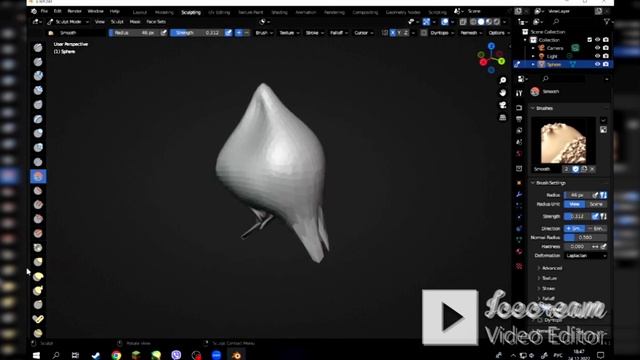Open the Texture dropdown in header
Image resolution: width=640 pixels, height=360 pixels.
[x=289, y=33]
